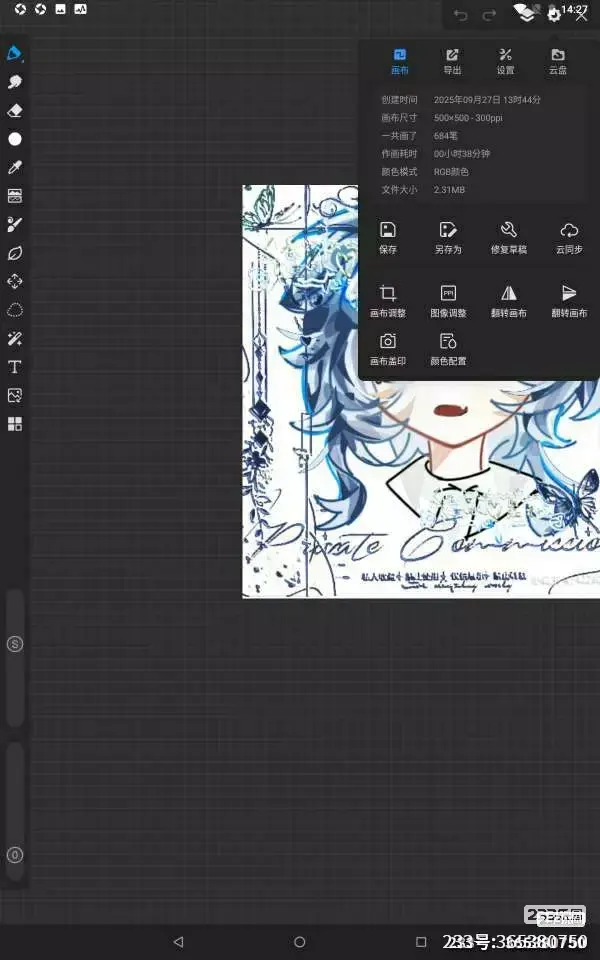The image size is (600, 960).
Task: Select the eraser tool
Action: tap(15, 111)
